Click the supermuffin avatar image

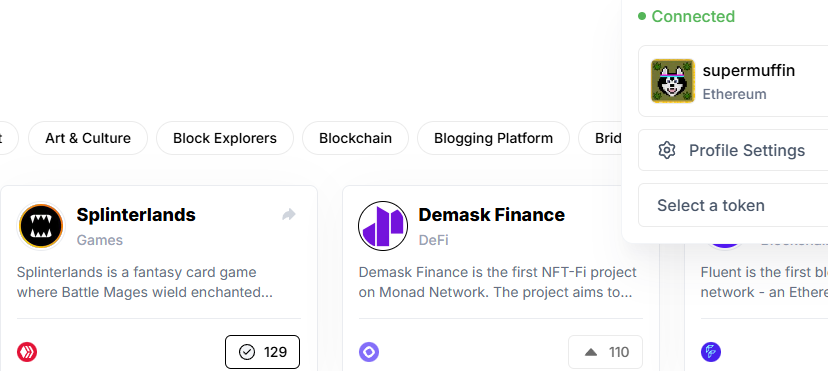pos(673,81)
